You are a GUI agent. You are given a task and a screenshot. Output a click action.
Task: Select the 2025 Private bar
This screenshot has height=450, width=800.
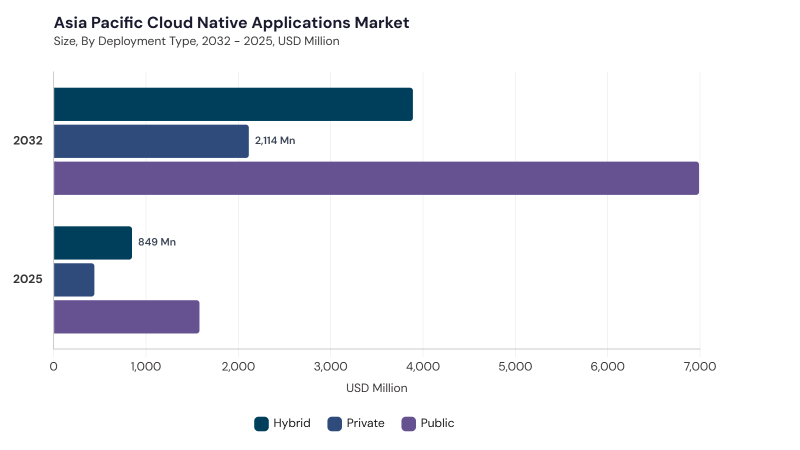74,280
